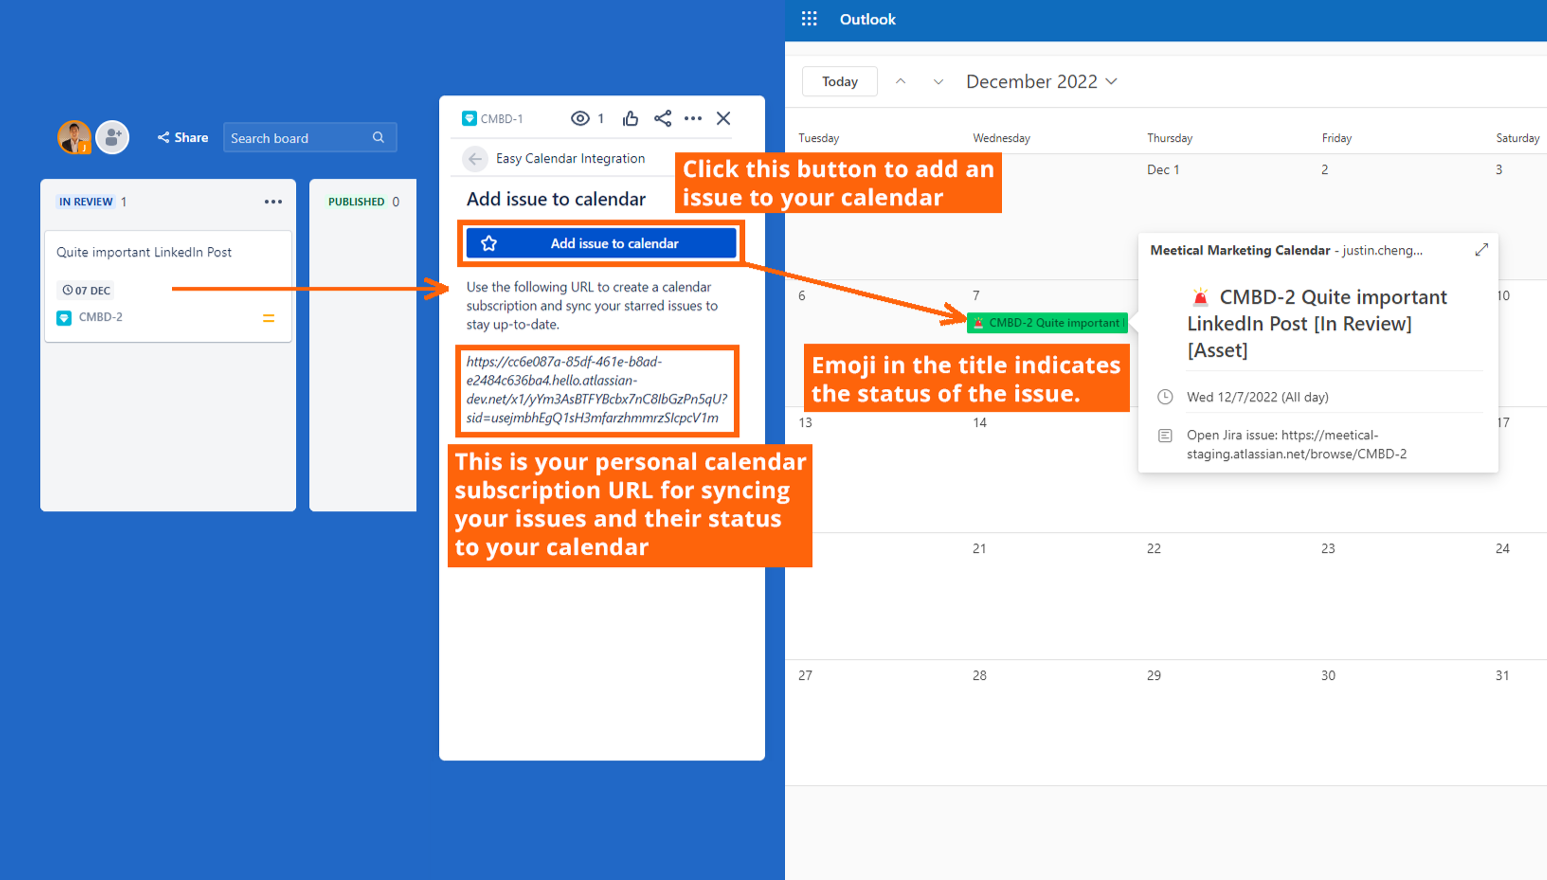Click the Published column header

coord(356,201)
